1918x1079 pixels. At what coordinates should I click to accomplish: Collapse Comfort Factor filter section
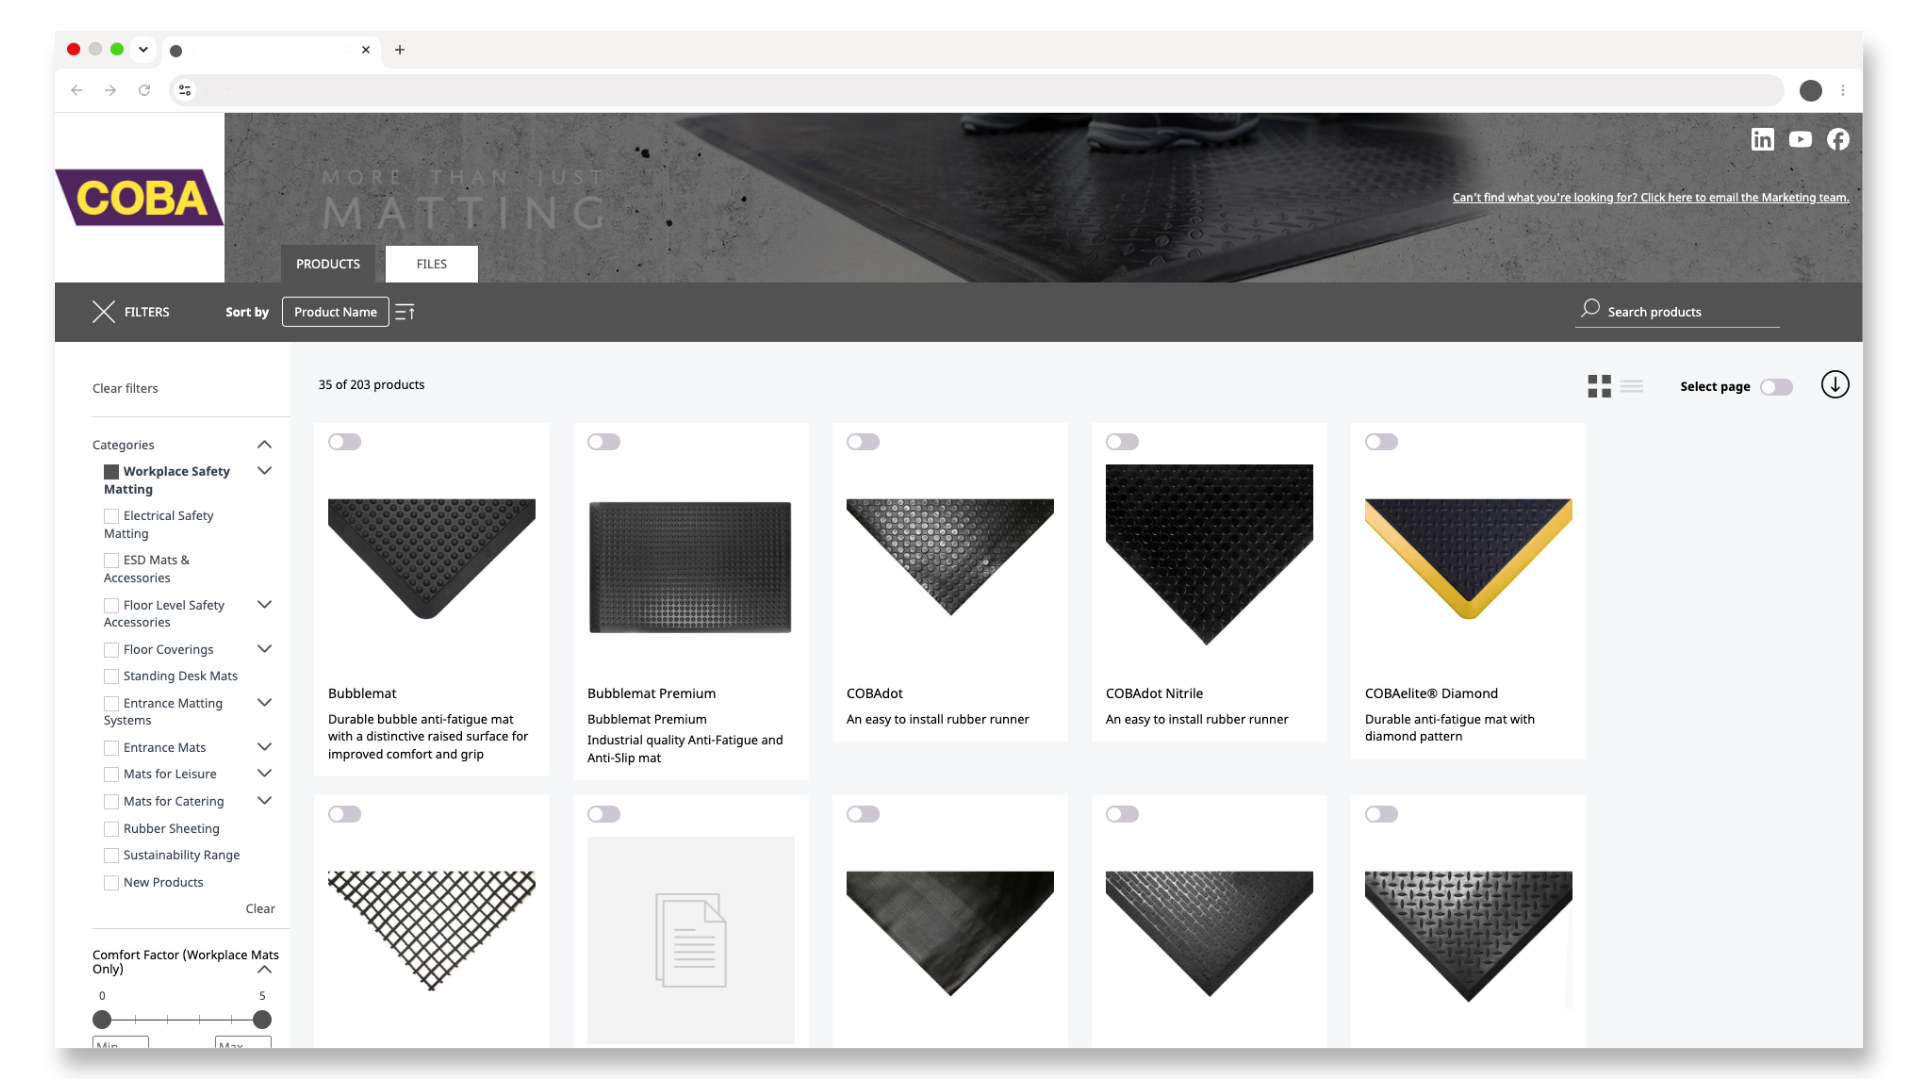click(264, 970)
